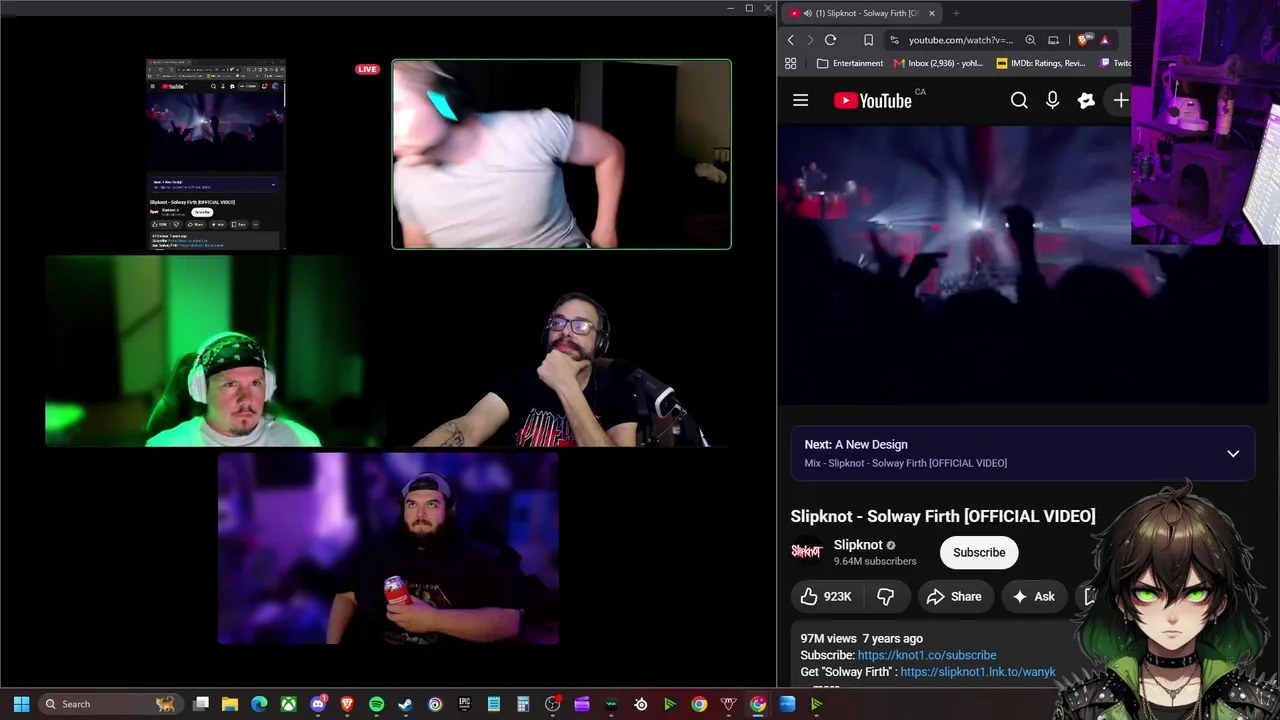Image resolution: width=1280 pixels, height=720 pixels.
Task: Open Brave browser from the taskbar
Action: pyautogui.click(x=347, y=704)
